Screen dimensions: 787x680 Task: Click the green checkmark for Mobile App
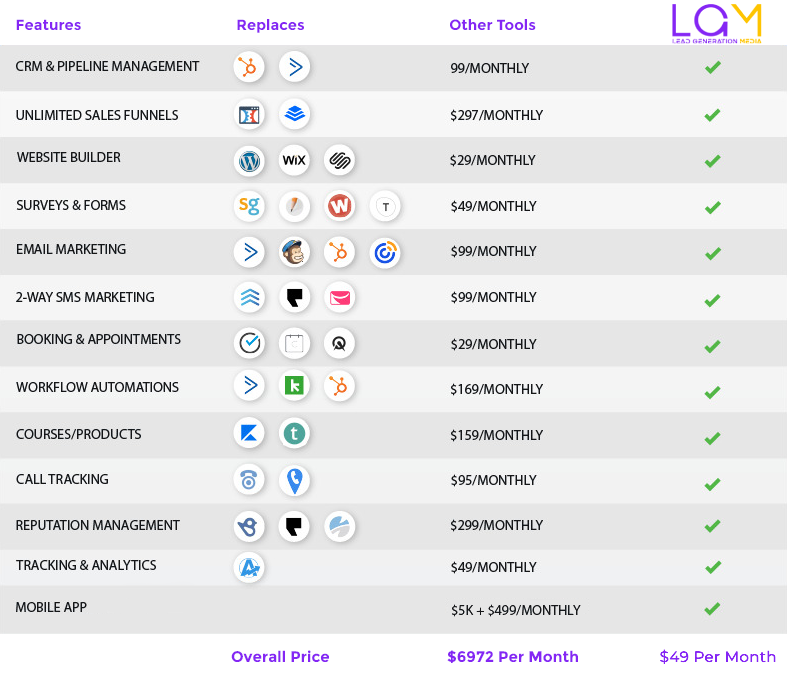tap(712, 608)
